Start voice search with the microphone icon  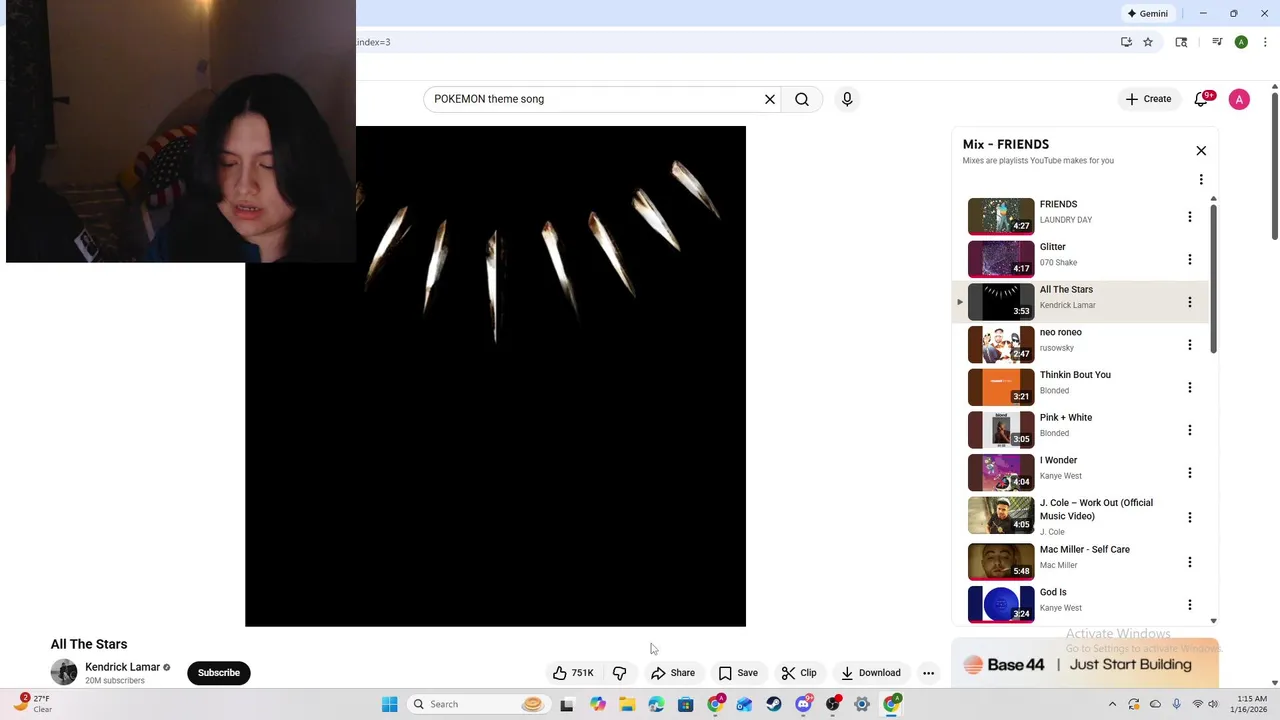tap(847, 99)
